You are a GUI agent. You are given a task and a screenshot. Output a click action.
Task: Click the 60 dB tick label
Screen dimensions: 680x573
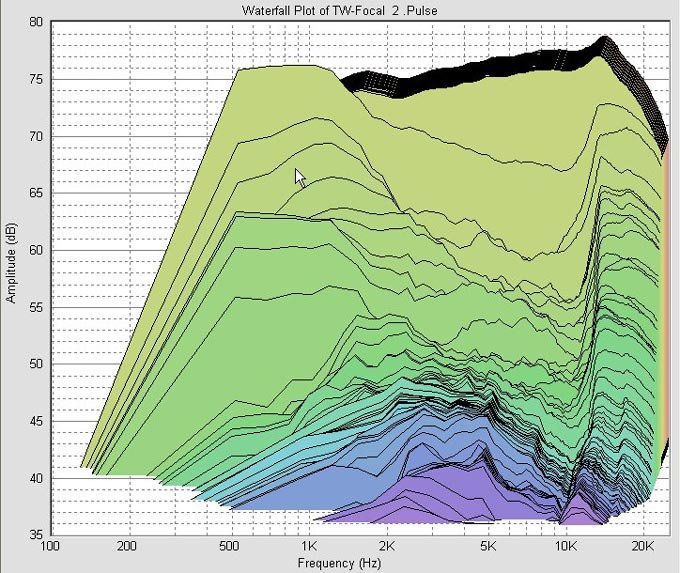coord(36,250)
